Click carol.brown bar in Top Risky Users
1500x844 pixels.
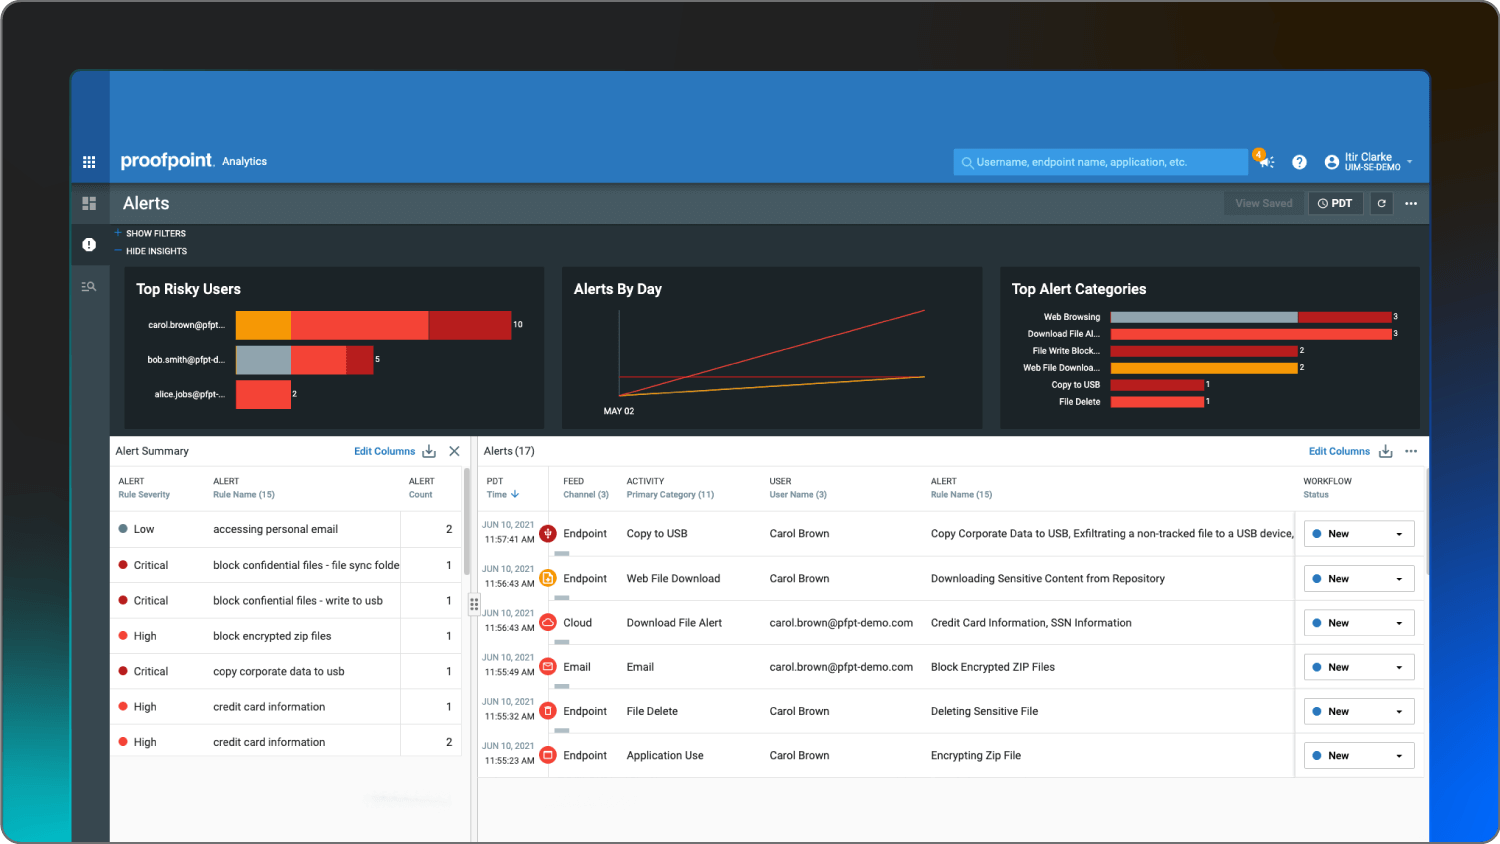[373, 325]
